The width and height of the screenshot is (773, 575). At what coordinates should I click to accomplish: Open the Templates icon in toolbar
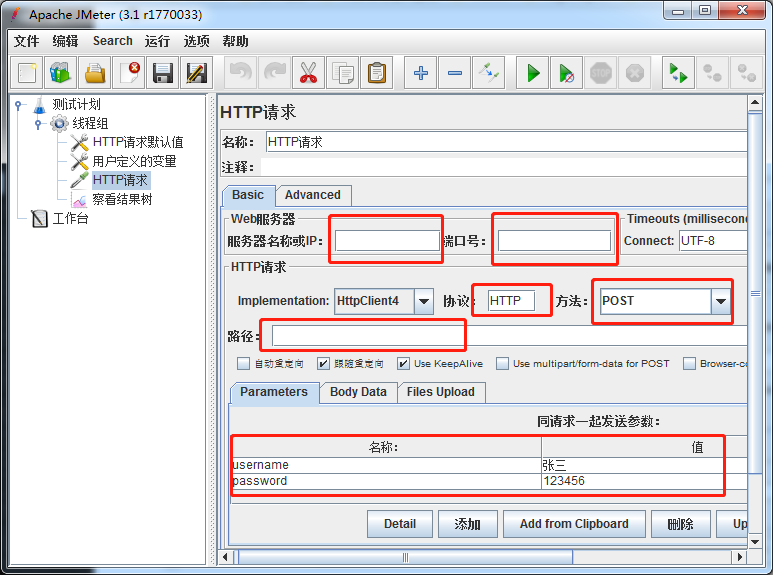point(61,73)
